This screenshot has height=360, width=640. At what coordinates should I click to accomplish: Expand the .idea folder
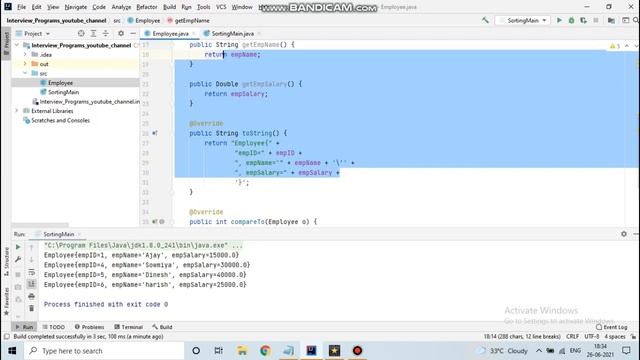point(25,54)
